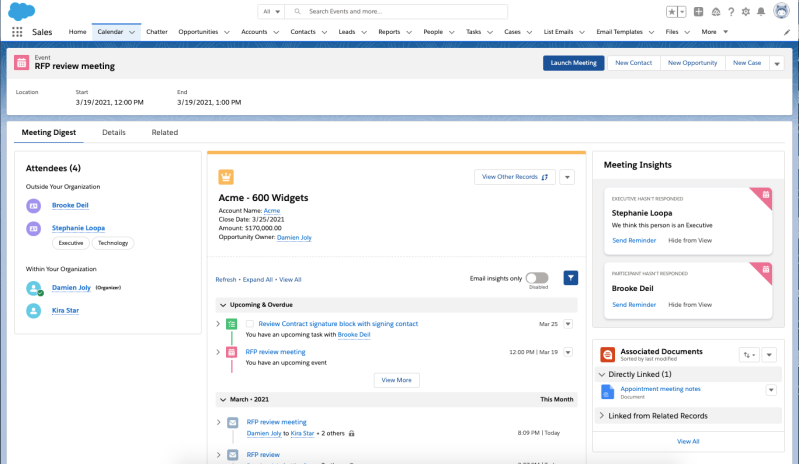The image size is (799, 464).
Task: Open the Mar 25 task row action dropdown
Action: pos(568,324)
